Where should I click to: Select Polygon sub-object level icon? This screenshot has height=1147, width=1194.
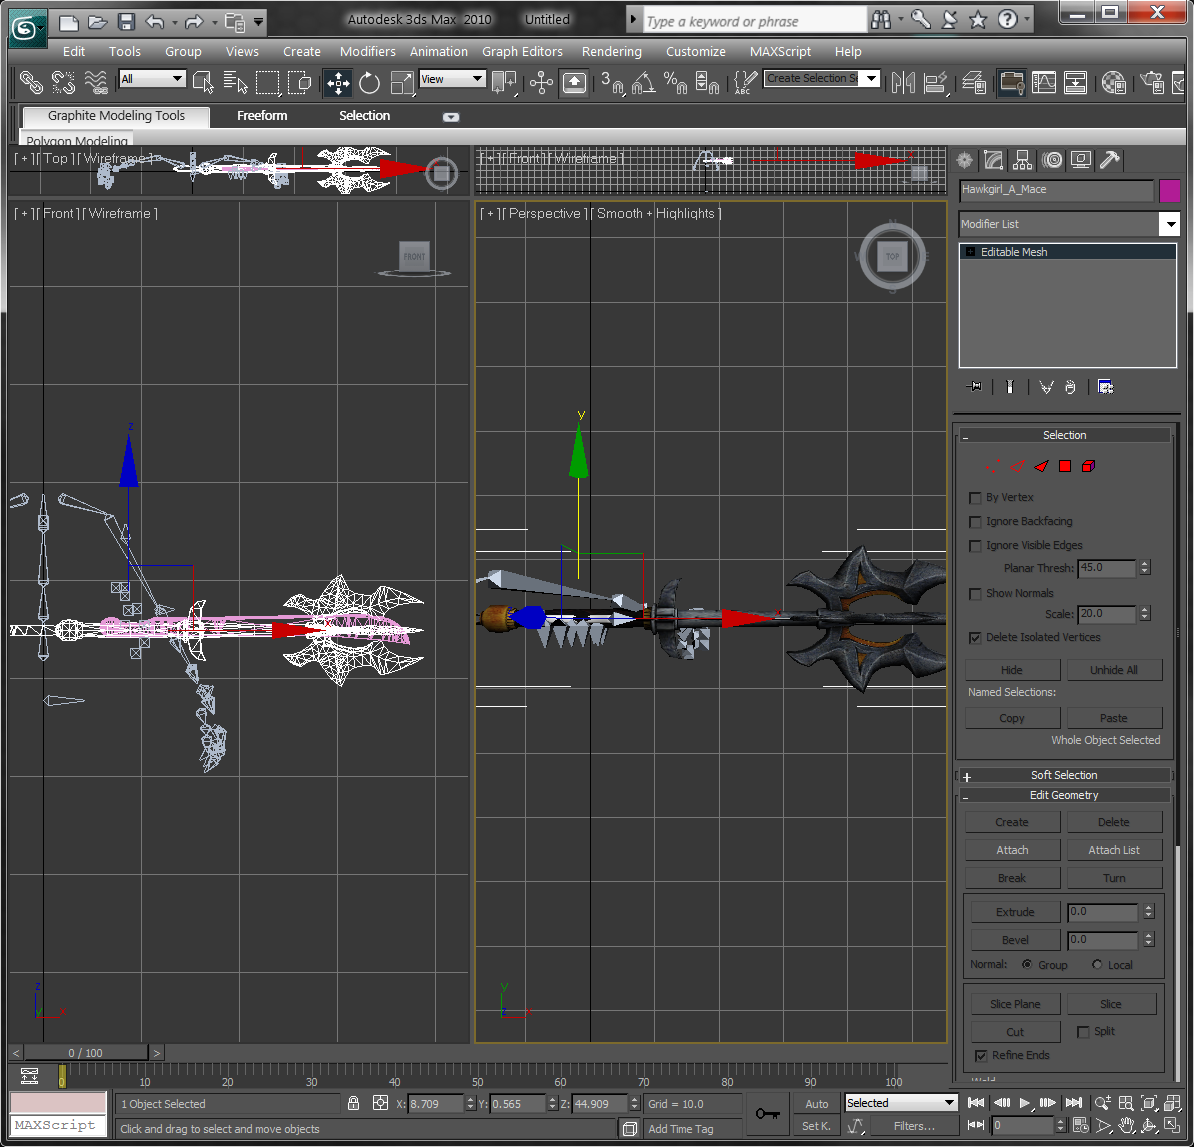(x=1065, y=466)
